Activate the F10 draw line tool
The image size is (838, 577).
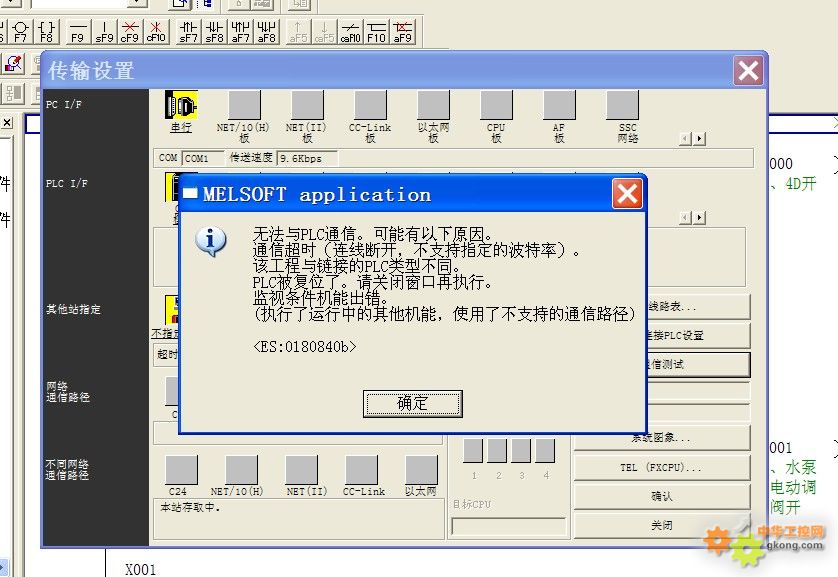point(377,32)
